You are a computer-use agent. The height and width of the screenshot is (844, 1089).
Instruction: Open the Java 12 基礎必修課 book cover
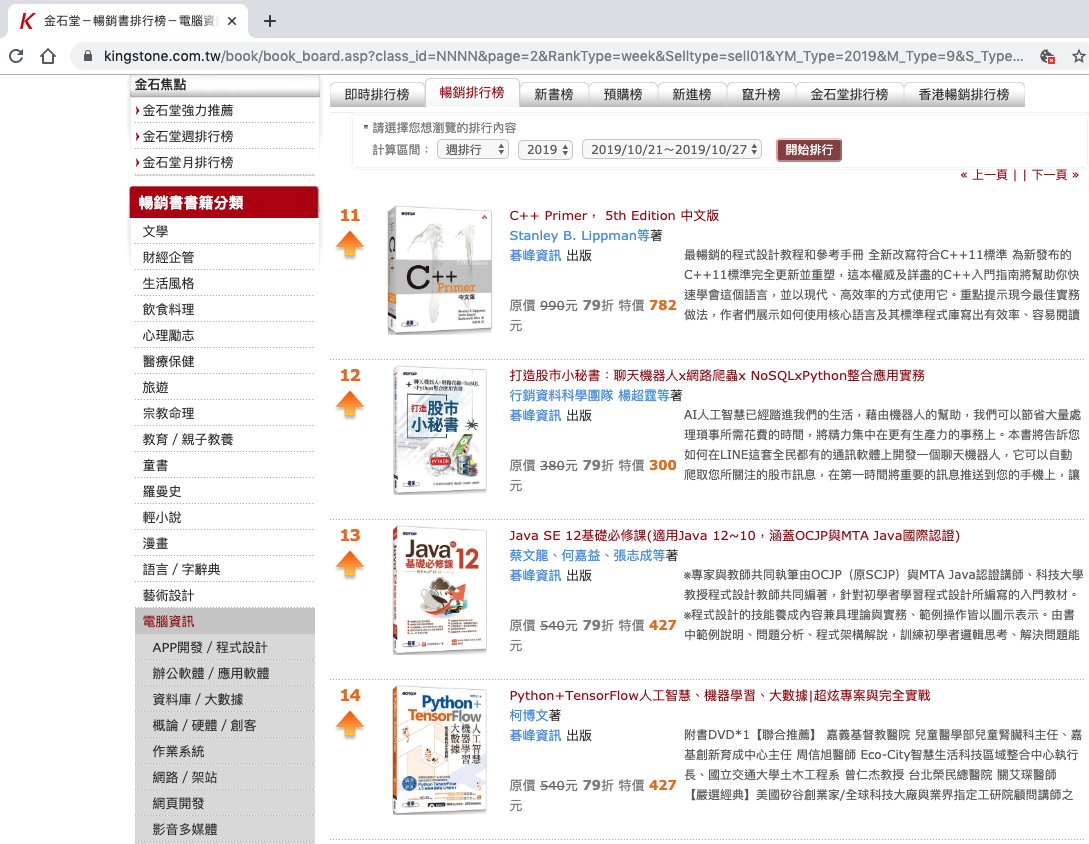(x=440, y=590)
